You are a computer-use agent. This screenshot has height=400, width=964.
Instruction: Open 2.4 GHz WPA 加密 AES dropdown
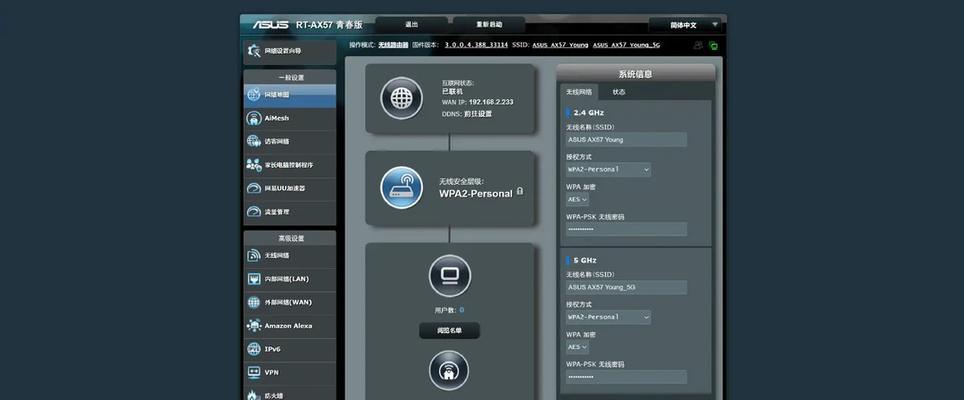click(x=577, y=199)
